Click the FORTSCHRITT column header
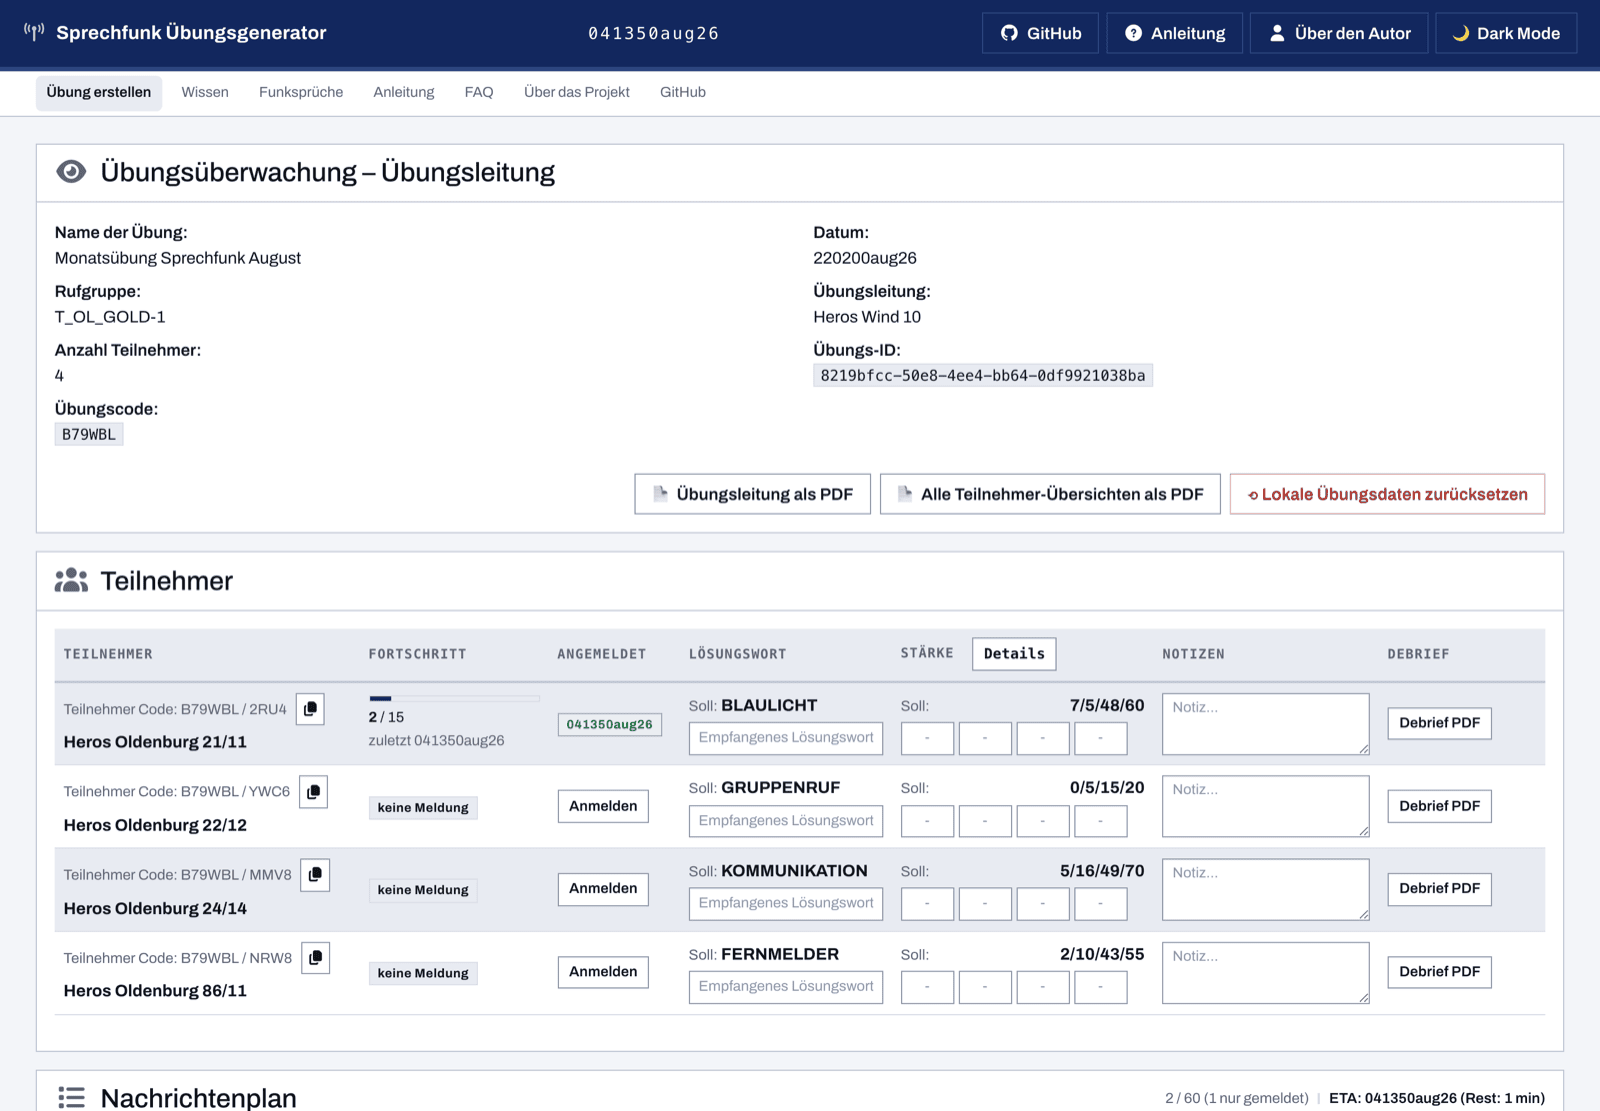 coord(417,654)
